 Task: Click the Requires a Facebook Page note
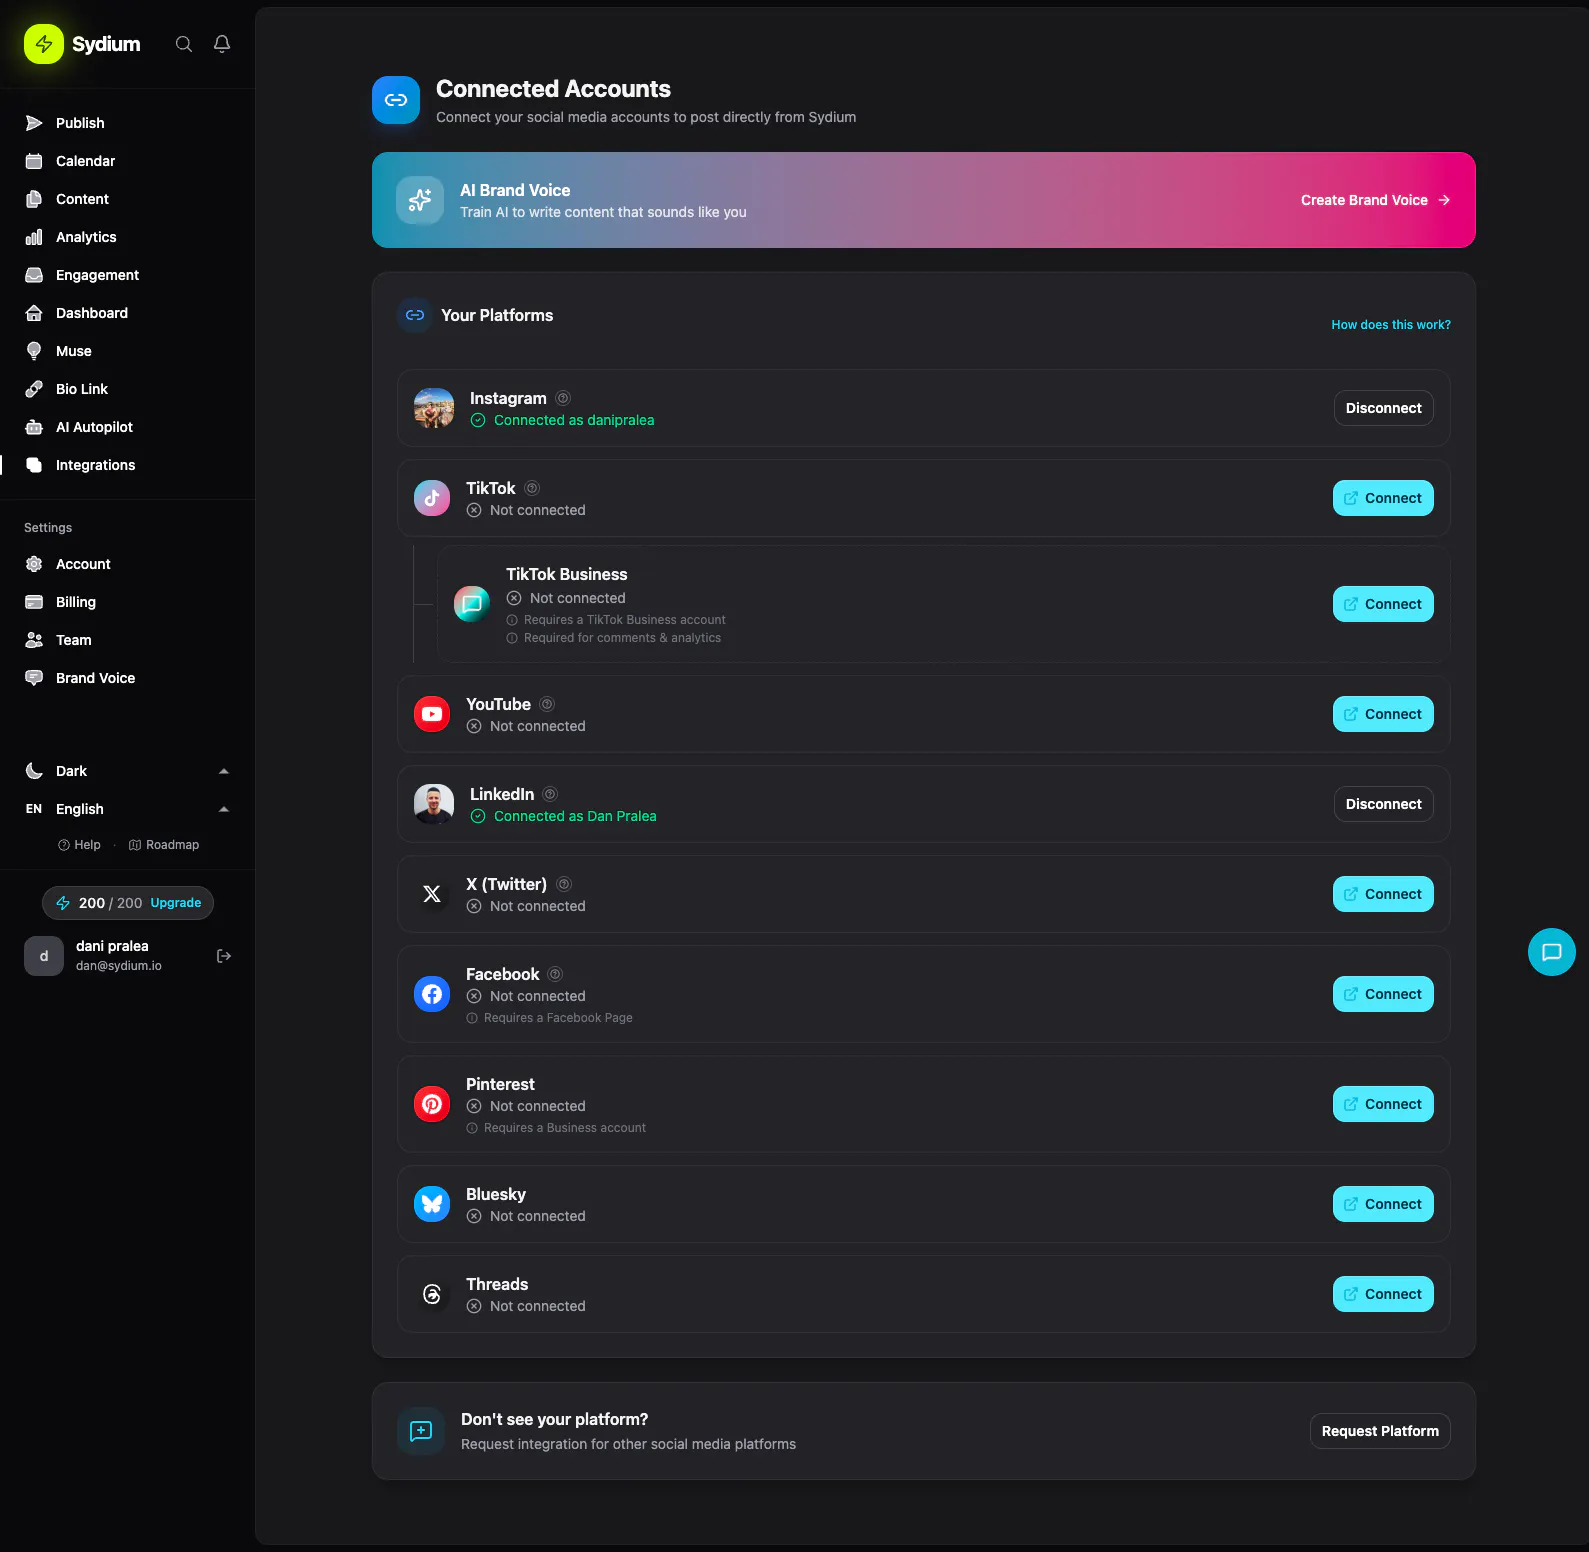550,1018
